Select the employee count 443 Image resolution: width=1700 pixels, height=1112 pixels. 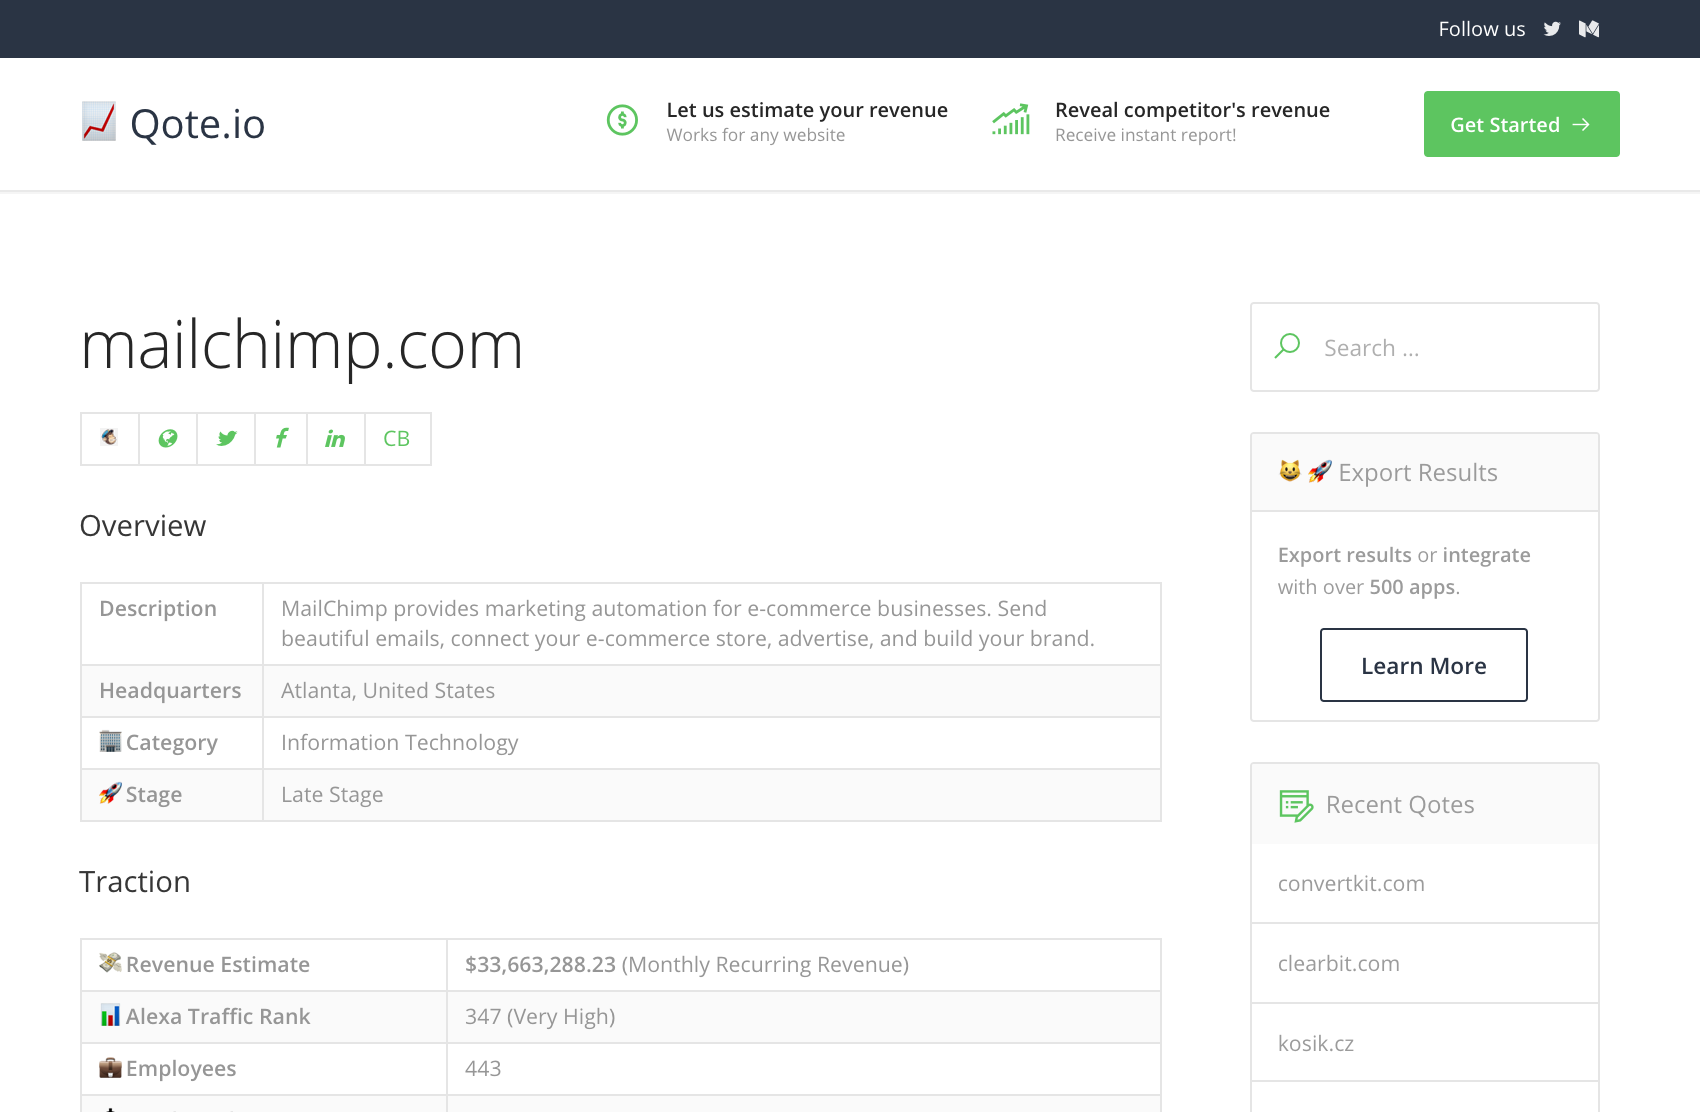(x=483, y=1069)
